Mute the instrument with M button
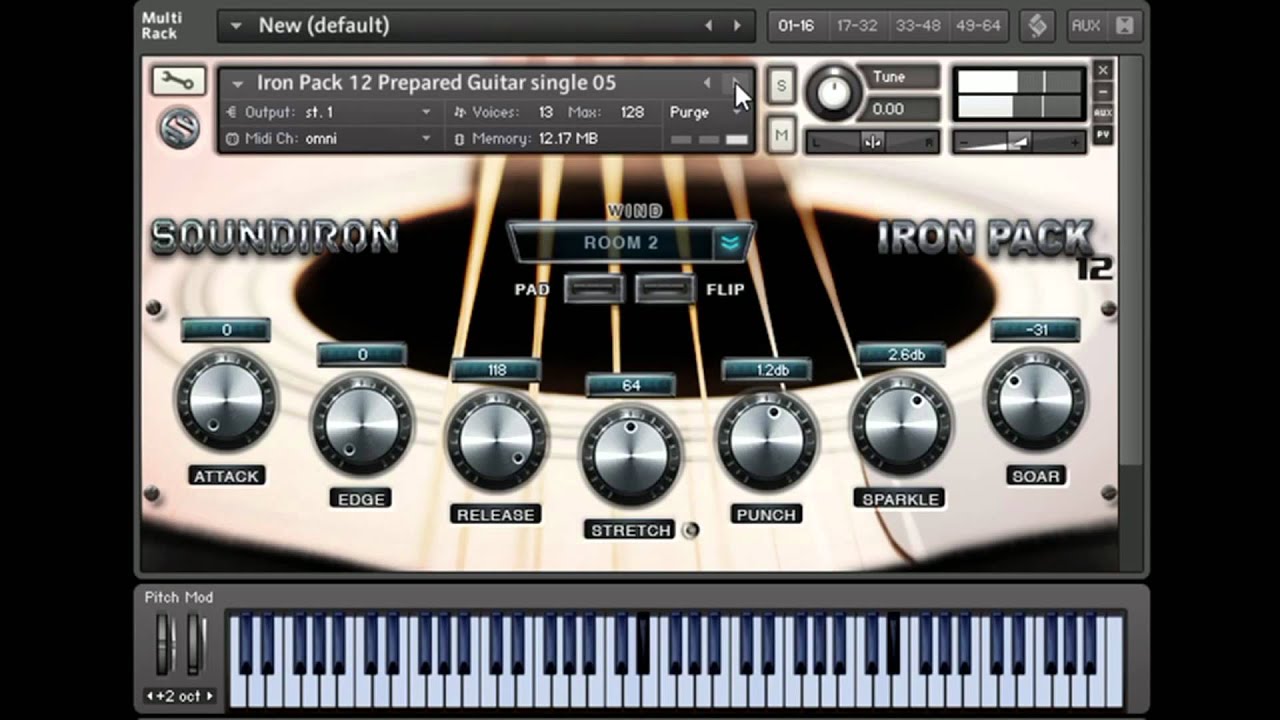The height and width of the screenshot is (720, 1280). click(x=781, y=135)
